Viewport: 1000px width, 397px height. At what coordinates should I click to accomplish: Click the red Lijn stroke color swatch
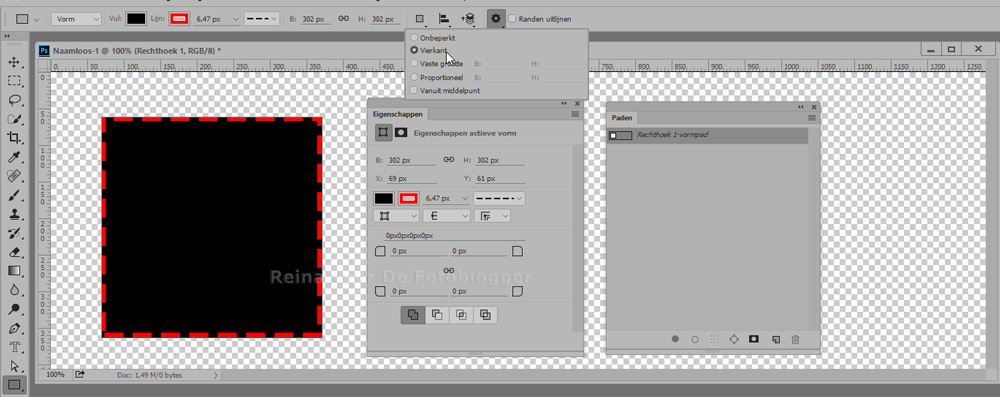pos(180,19)
